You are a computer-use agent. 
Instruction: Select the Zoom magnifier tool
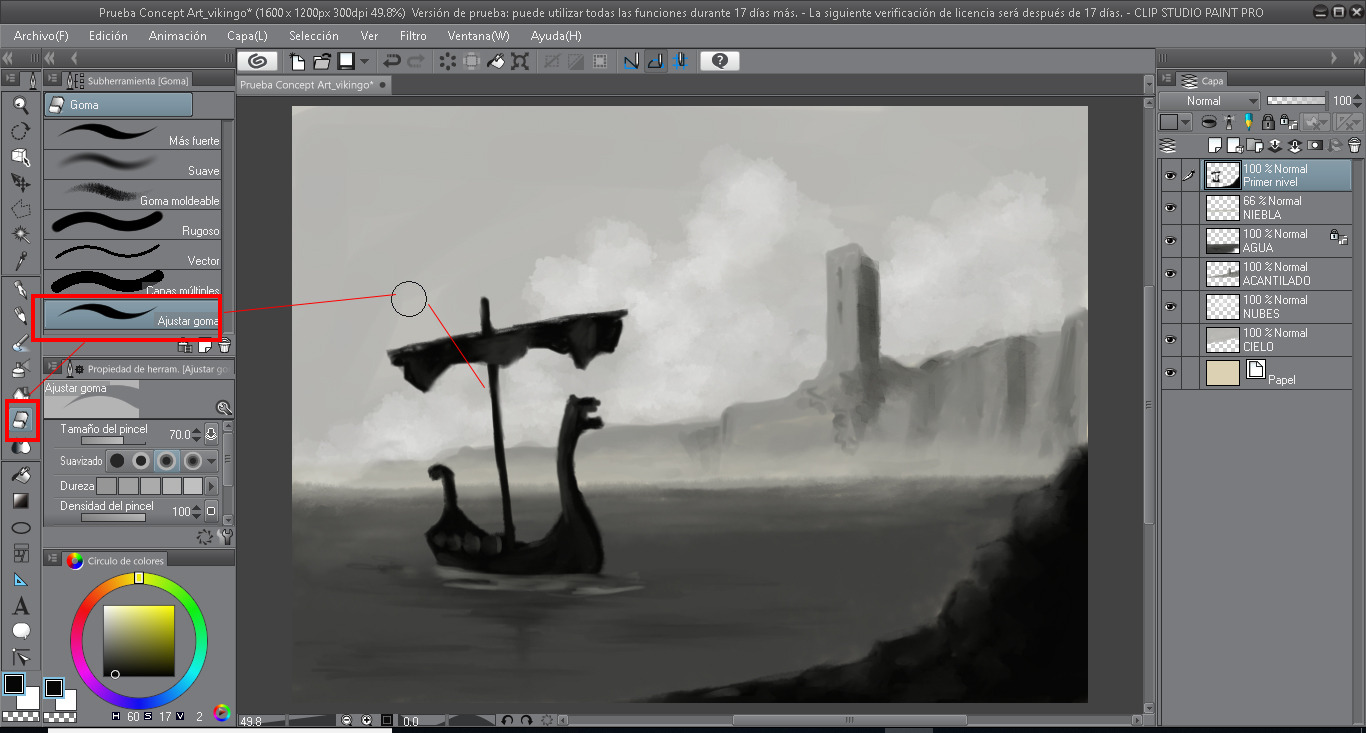20,105
